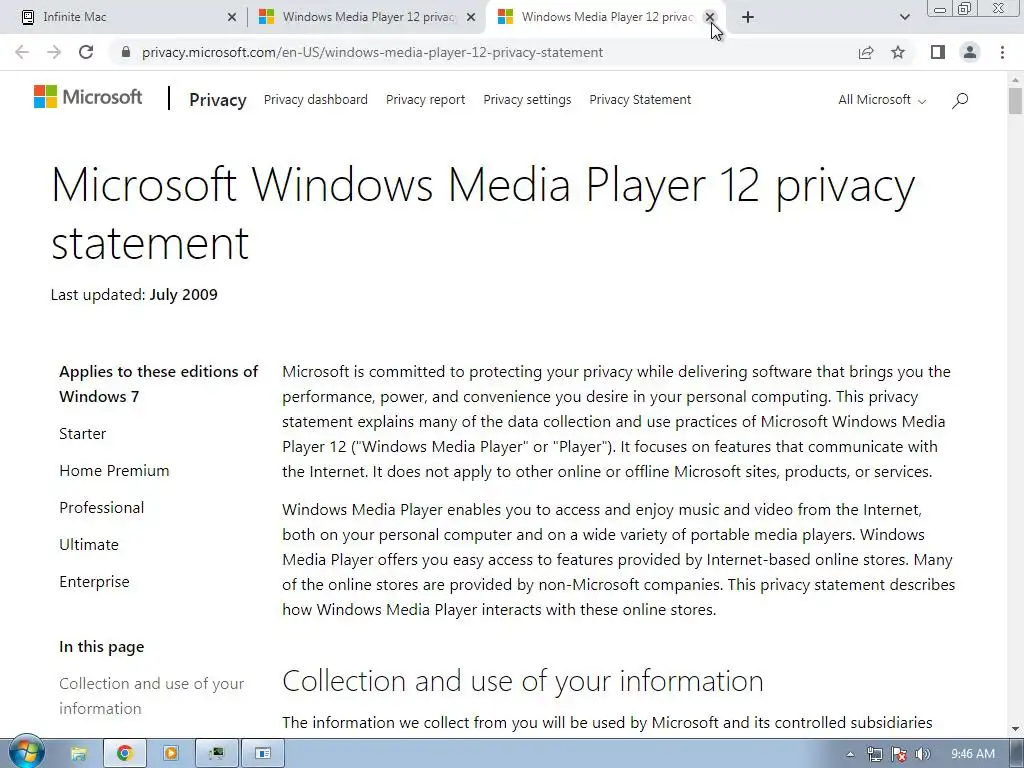Switch to the Infinite Mac tab
Viewport: 1024px width, 768px height.
pos(124,17)
